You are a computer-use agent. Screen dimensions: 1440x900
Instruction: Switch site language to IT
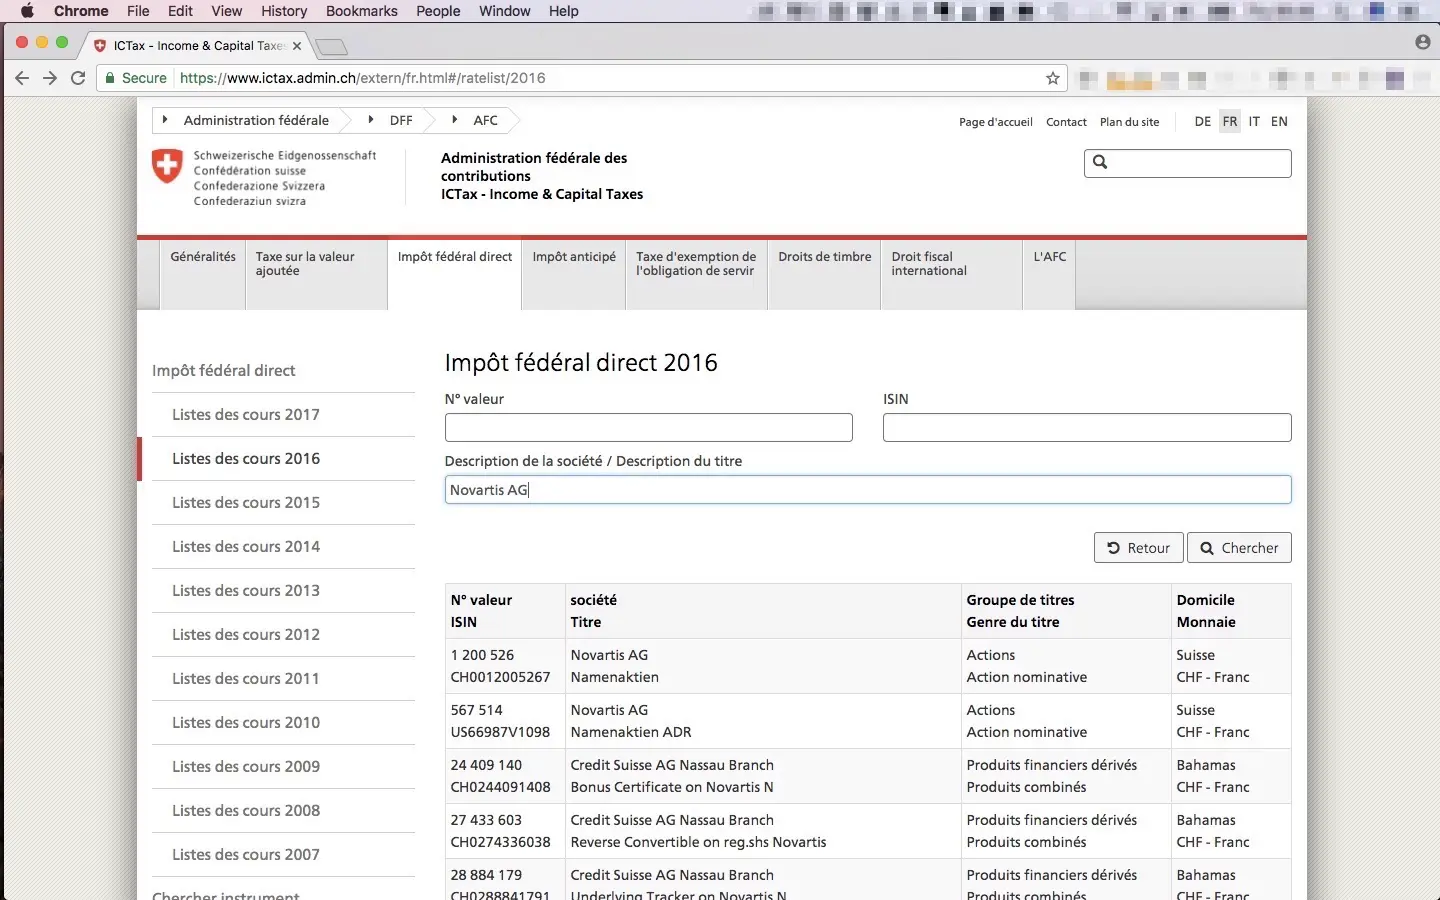pos(1254,121)
